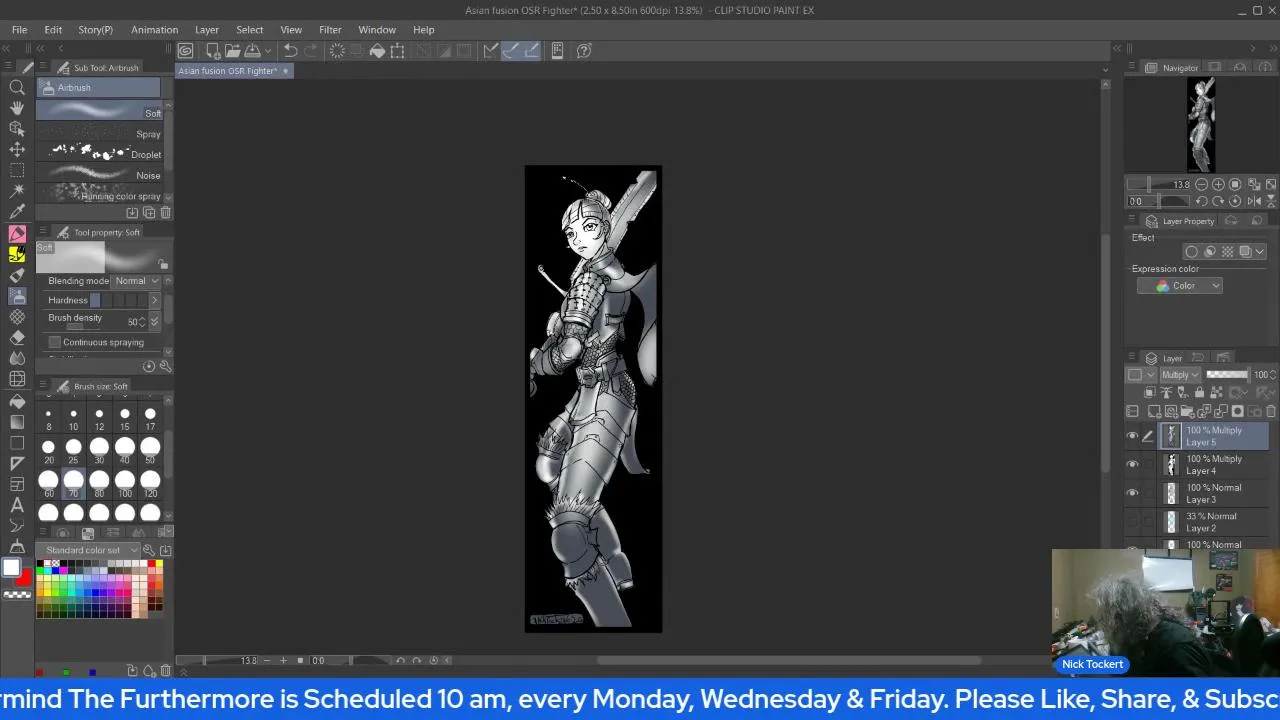Show Layer 2 by clicking visibility box
Image resolution: width=1280 pixels, height=720 pixels.
tap(1132, 522)
